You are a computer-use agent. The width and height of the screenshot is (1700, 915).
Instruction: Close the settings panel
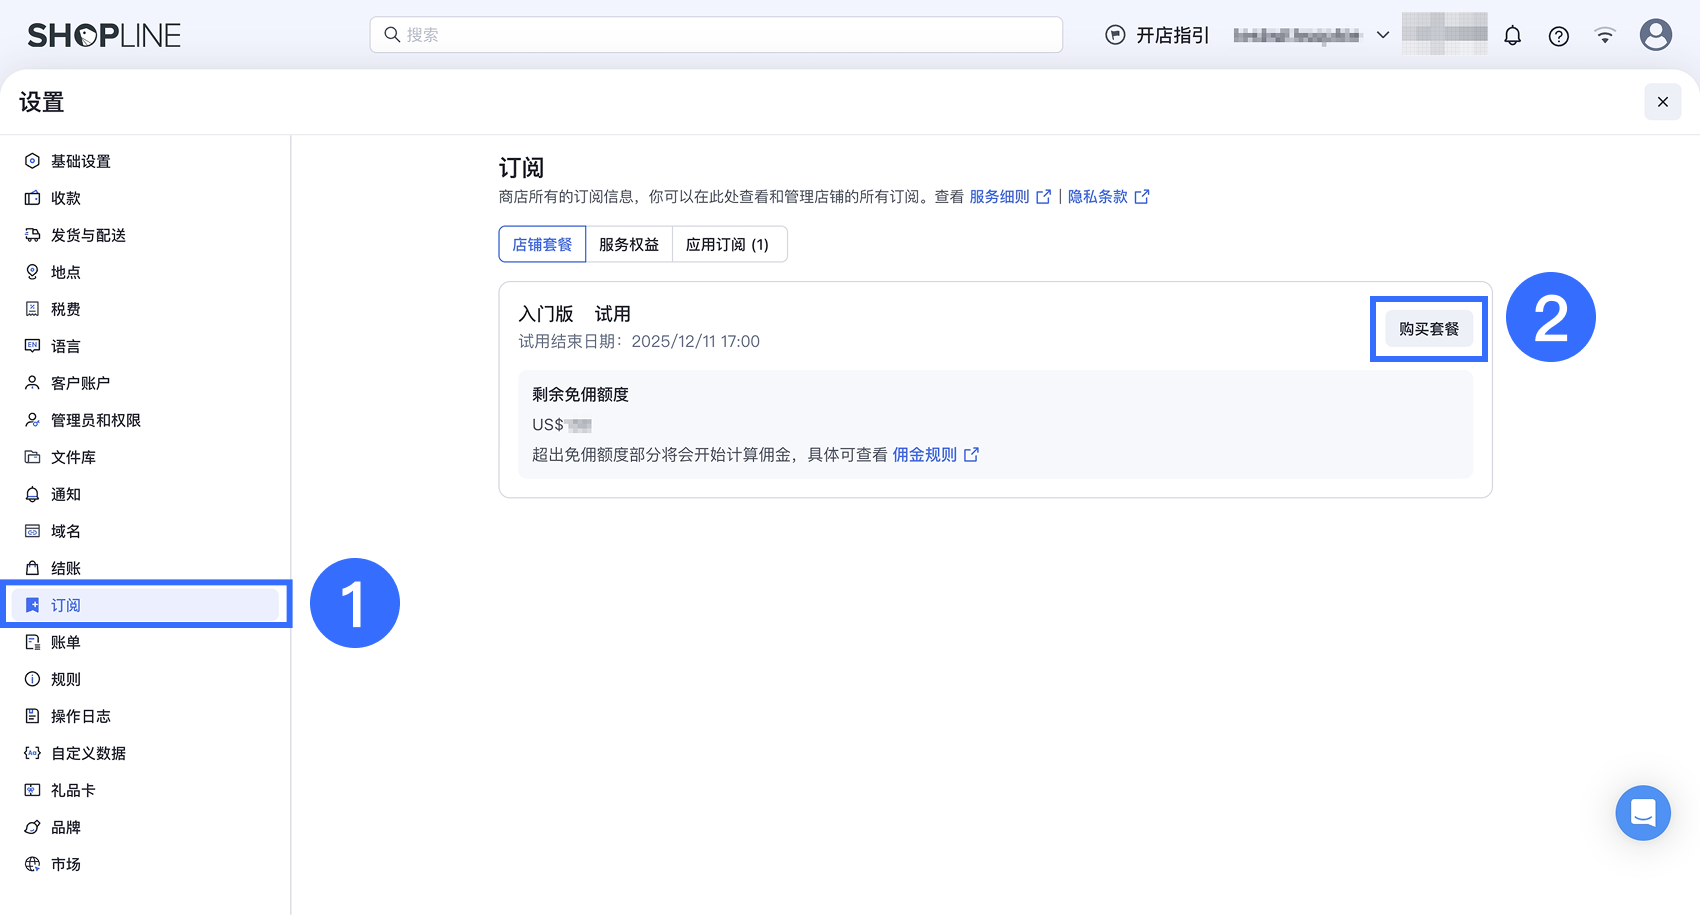(x=1662, y=101)
